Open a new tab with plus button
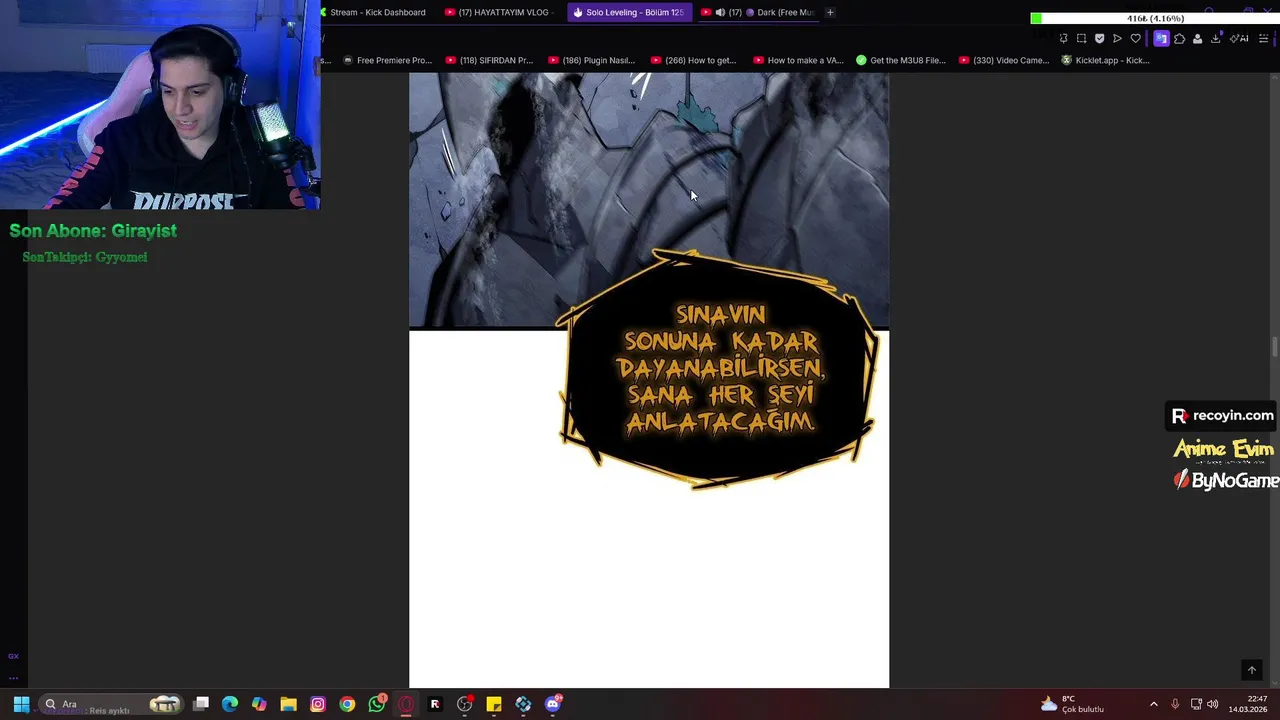Screen dimensions: 1280x720 click(x=830, y=12)
